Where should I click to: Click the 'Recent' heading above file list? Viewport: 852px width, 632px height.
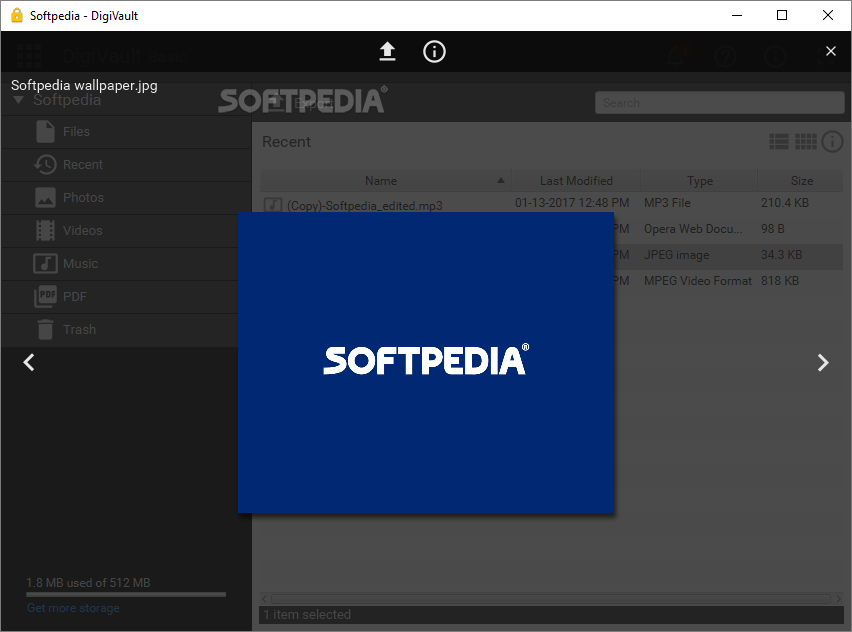(286, 142)
